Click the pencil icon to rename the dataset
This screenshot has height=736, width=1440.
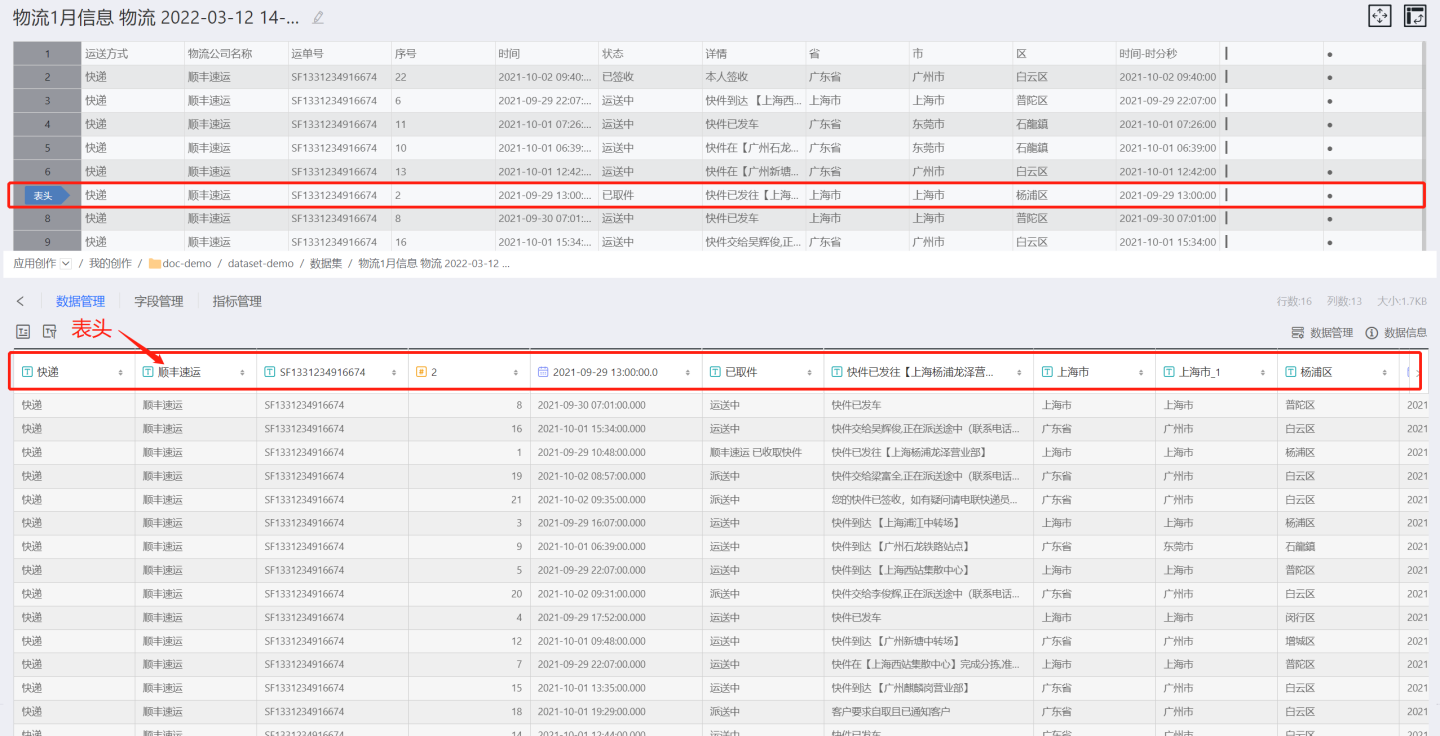point(318,17)
